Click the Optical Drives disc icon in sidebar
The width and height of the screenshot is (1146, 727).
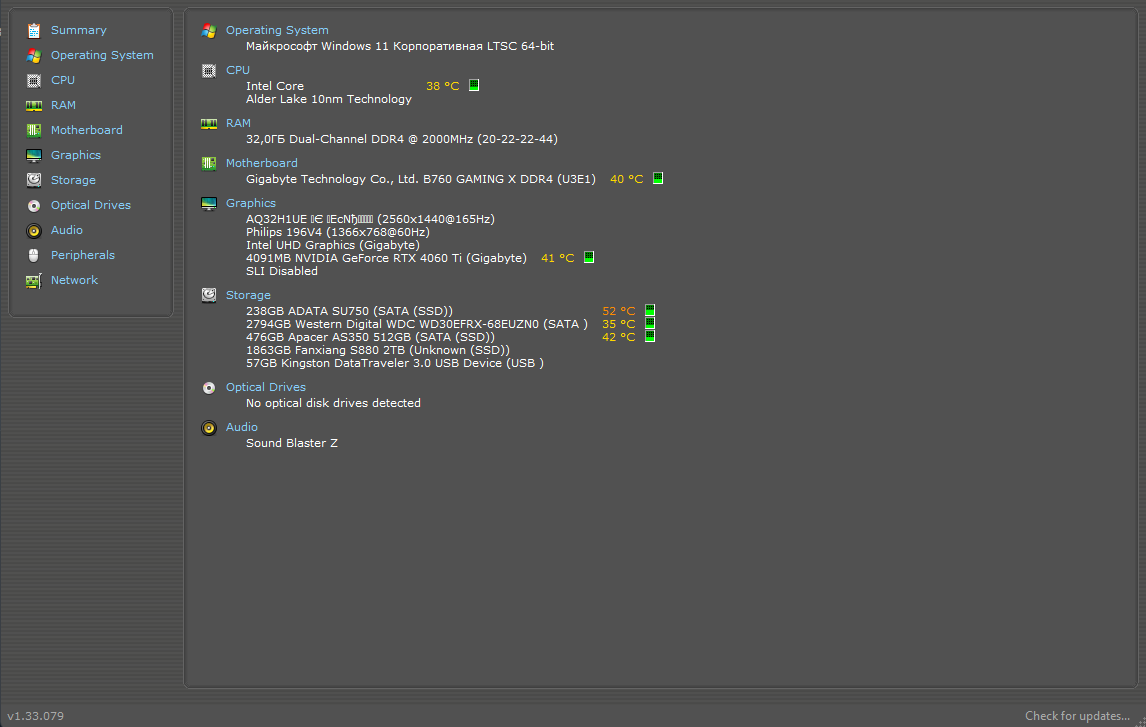click(x=34, y=205)
